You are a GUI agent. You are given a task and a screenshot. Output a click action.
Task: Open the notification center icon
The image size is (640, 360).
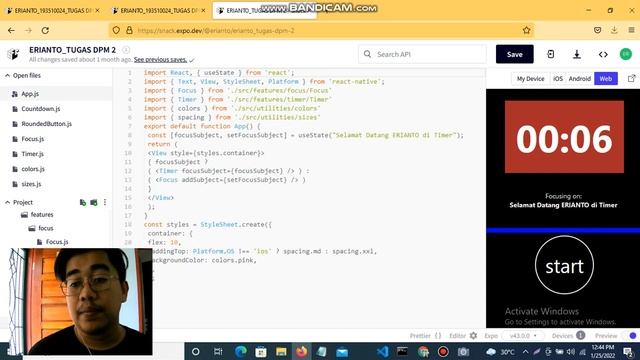[x=628, y=351]
